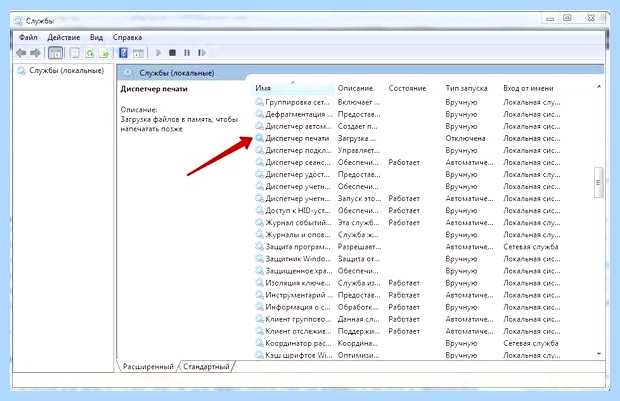
Task: Open the Help toolbar icon
Action: tap(123, 53)
